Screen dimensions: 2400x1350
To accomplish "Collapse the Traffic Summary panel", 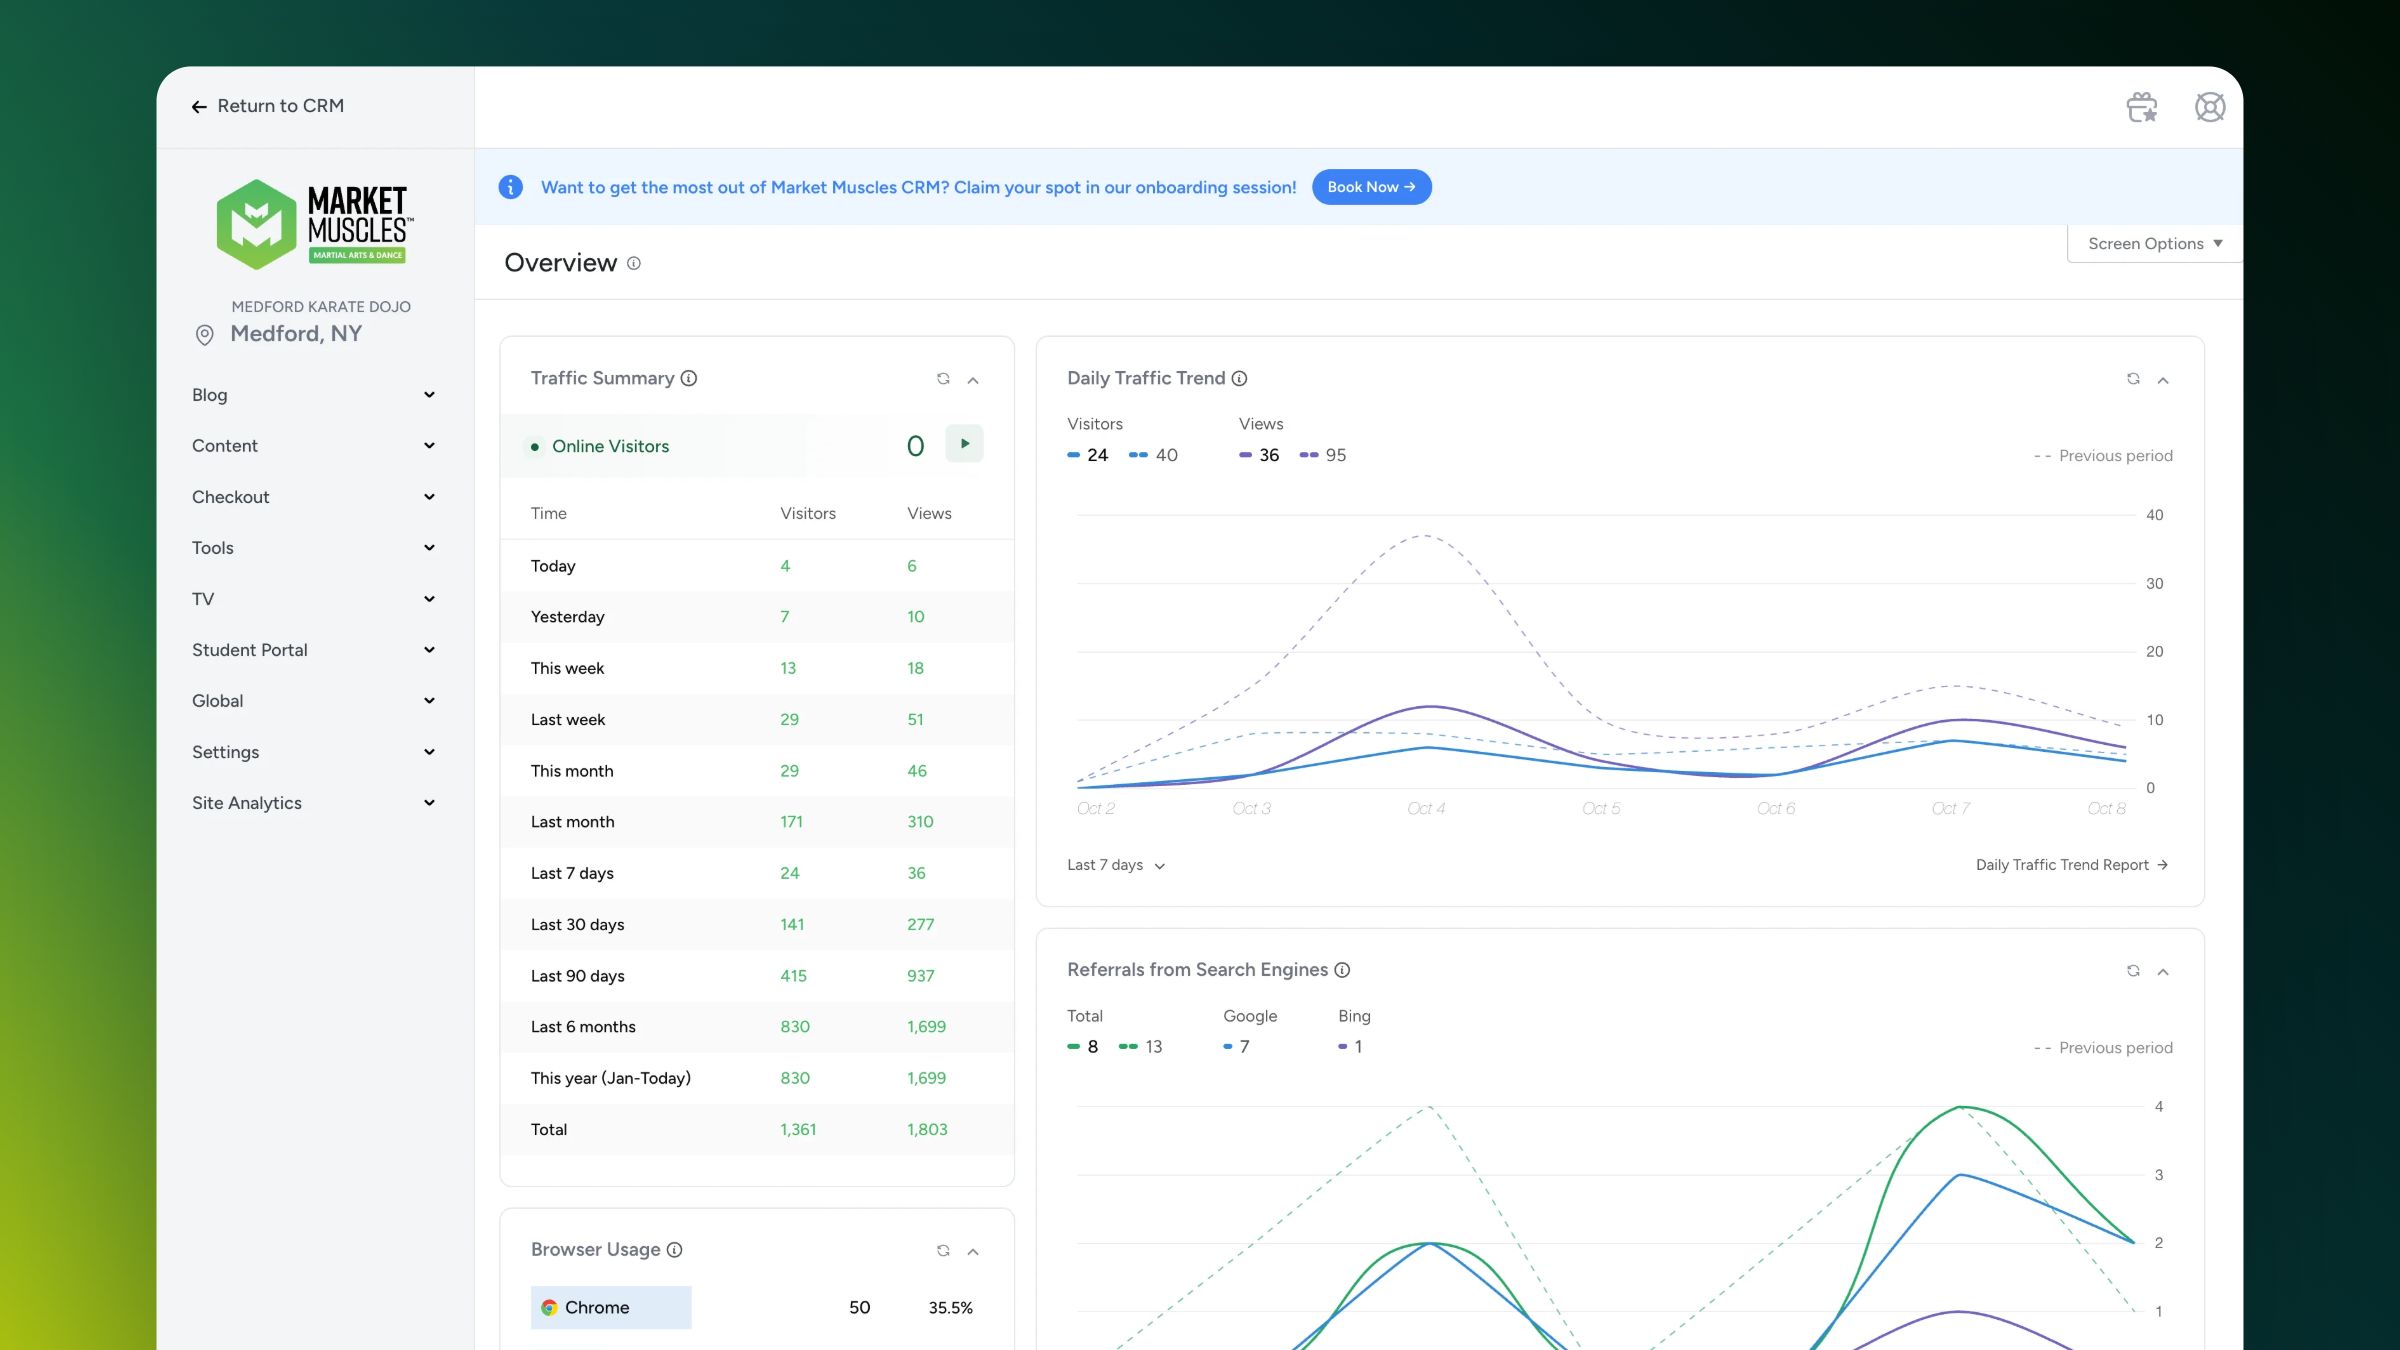I will coord(973,380).
